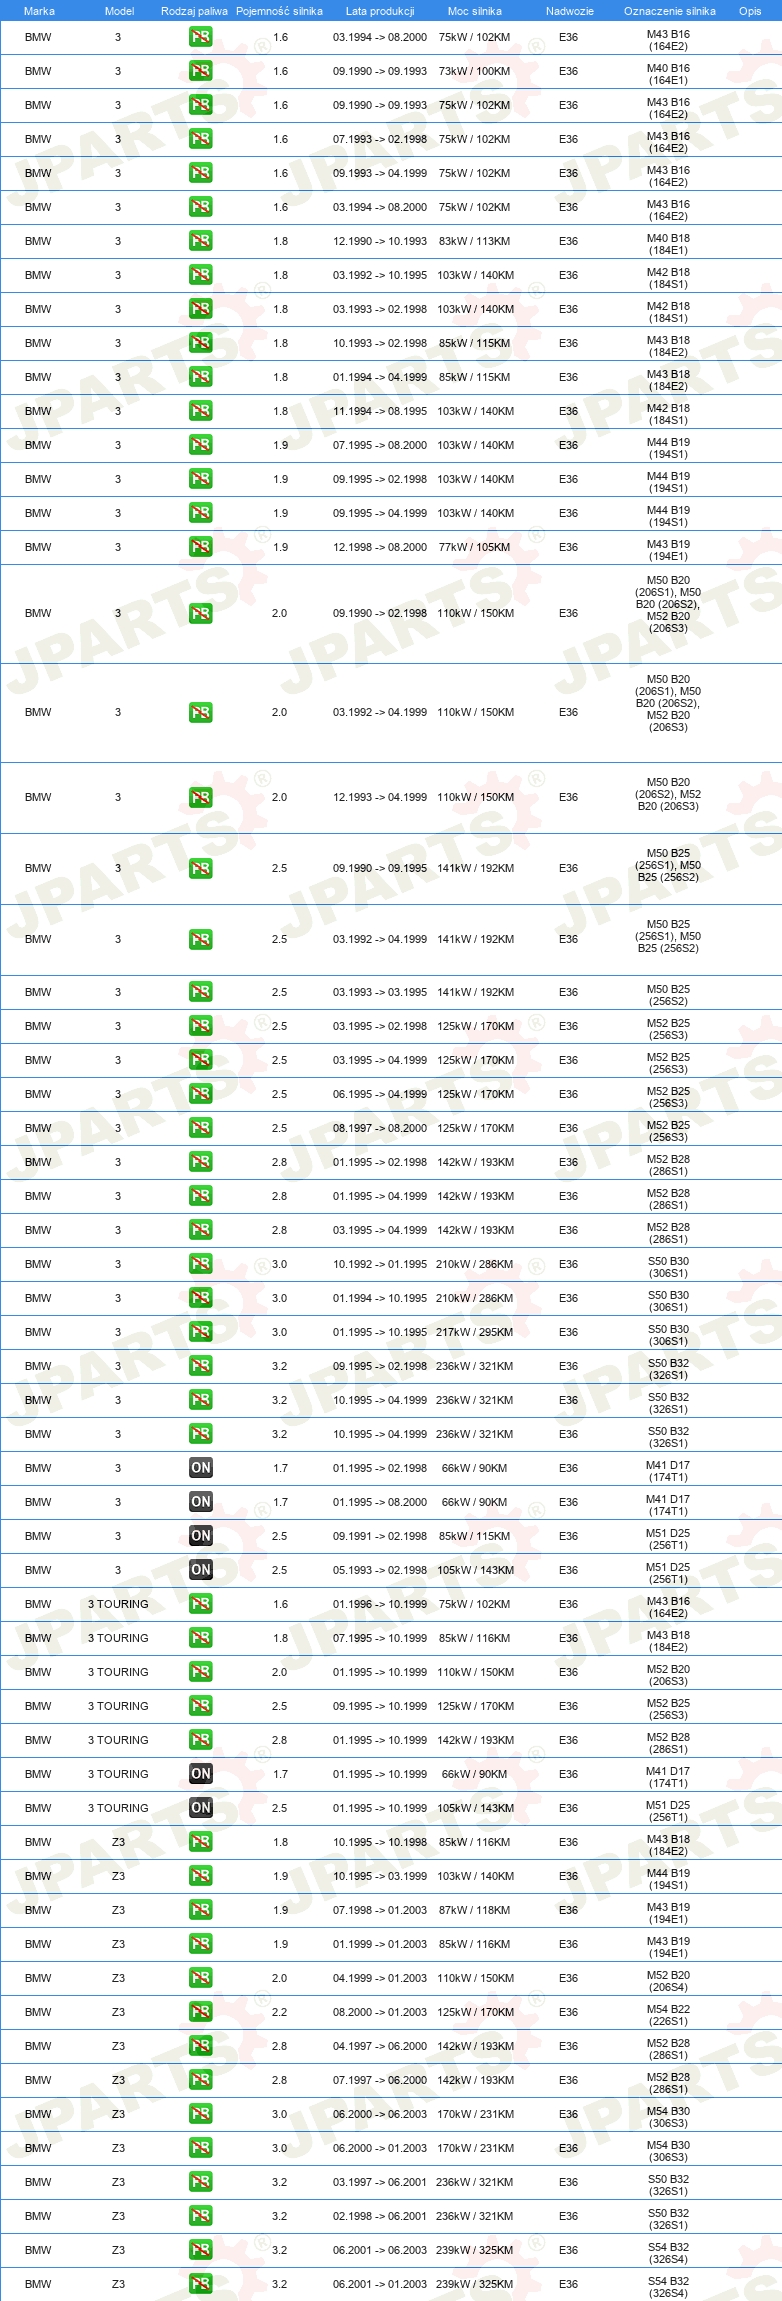Select the ON icon in 3 TOURING 1.7 row
Image resolution: width=782 pixels, height=2301 pixels.
(200, 1774)
